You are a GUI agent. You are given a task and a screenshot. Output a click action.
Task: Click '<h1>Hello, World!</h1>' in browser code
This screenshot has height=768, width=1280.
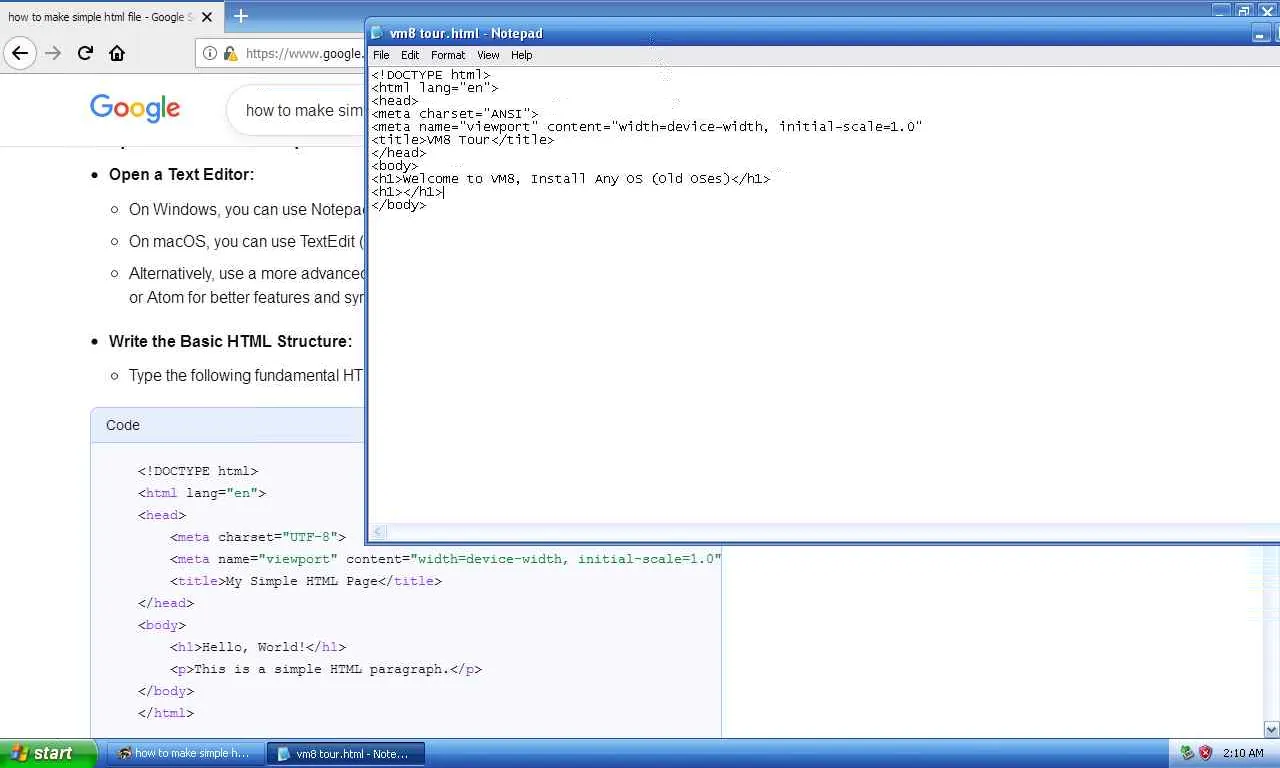(x=258, y=647)
